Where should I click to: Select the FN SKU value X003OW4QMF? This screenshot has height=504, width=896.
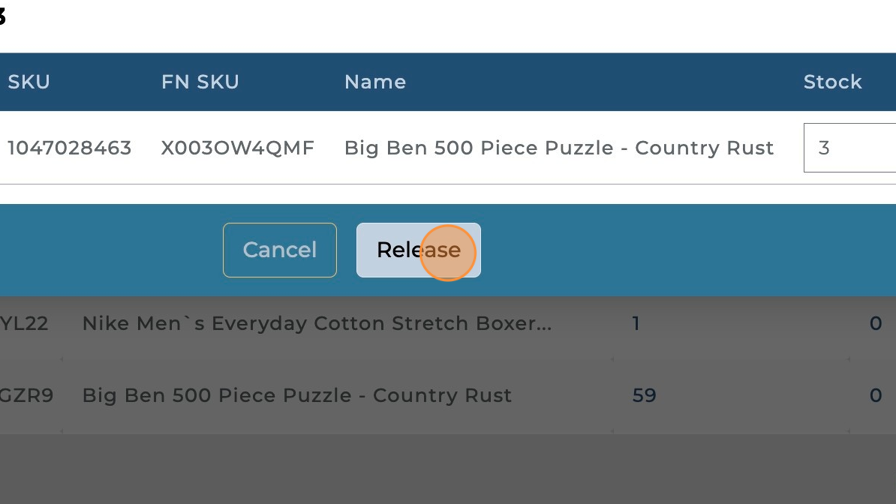click(238, 148)
